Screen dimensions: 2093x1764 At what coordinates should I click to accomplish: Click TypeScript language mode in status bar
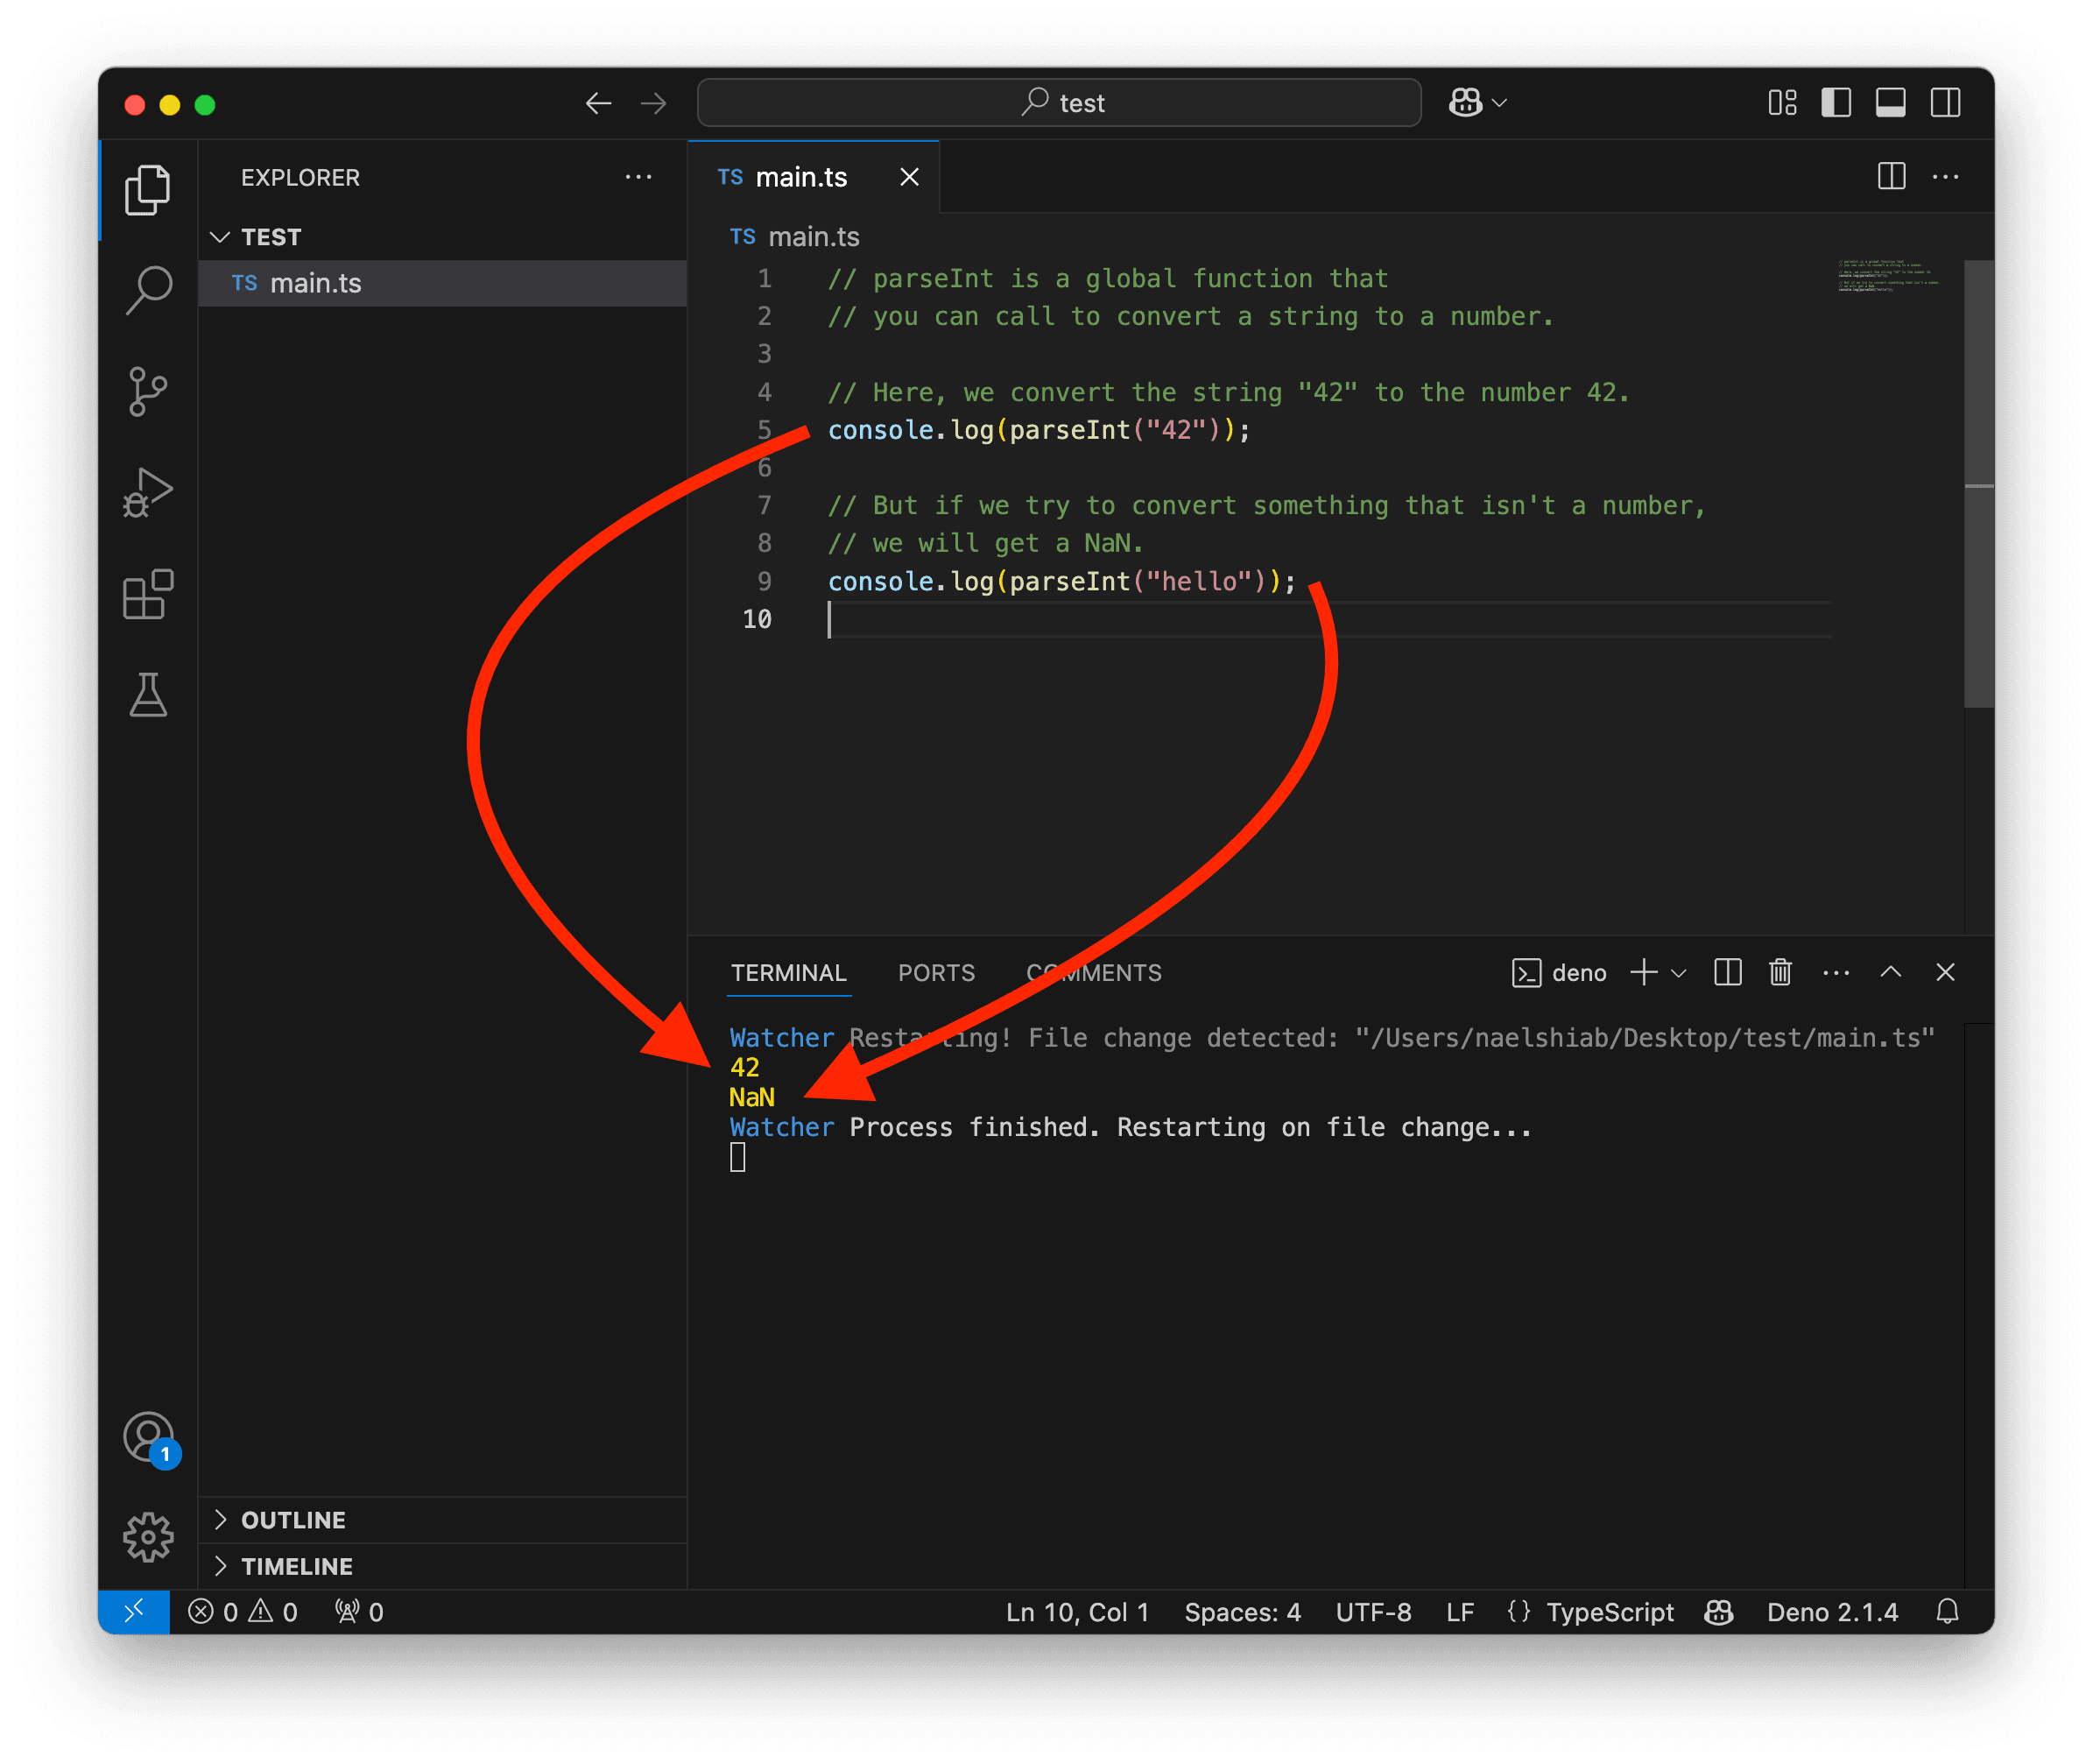[1609, 1612]
